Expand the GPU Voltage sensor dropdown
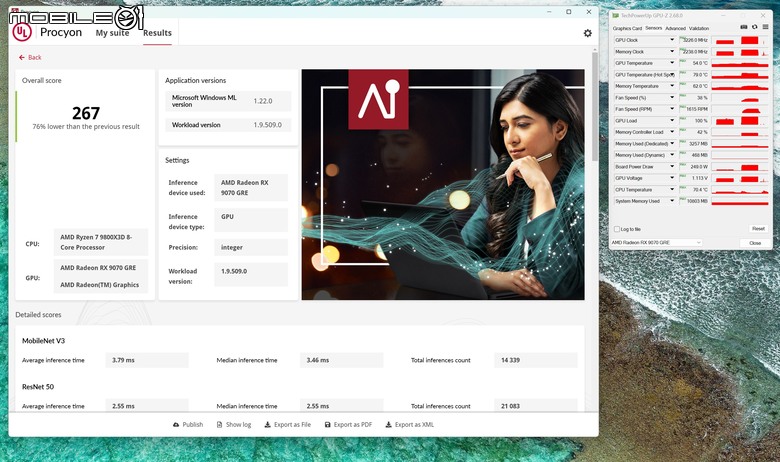The height and width of the screenshot is (462, 780). pos(672,178)
